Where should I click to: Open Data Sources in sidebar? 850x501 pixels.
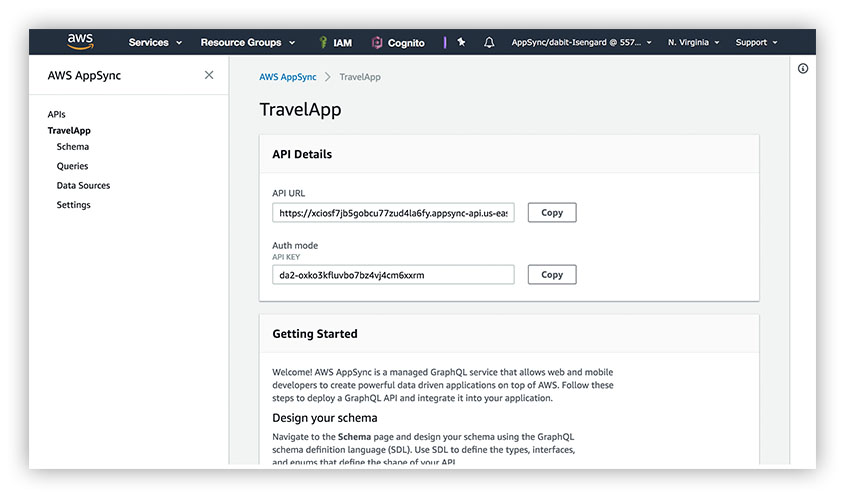point(83,185)
